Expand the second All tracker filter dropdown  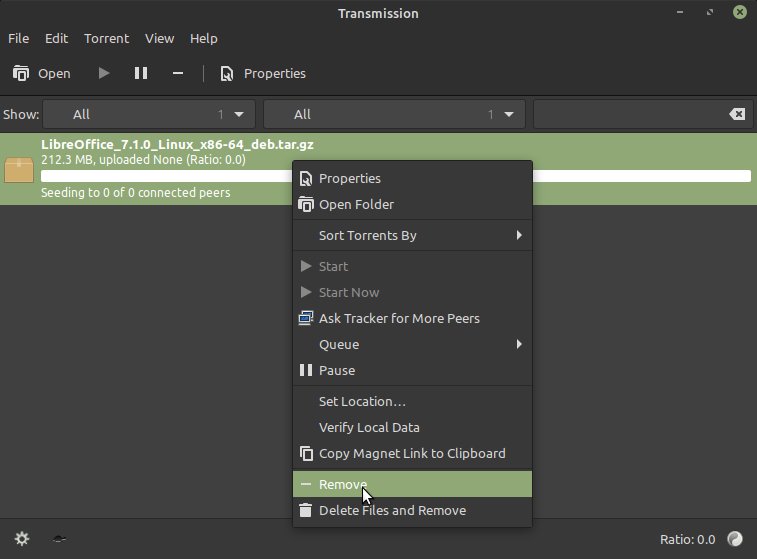394,114
